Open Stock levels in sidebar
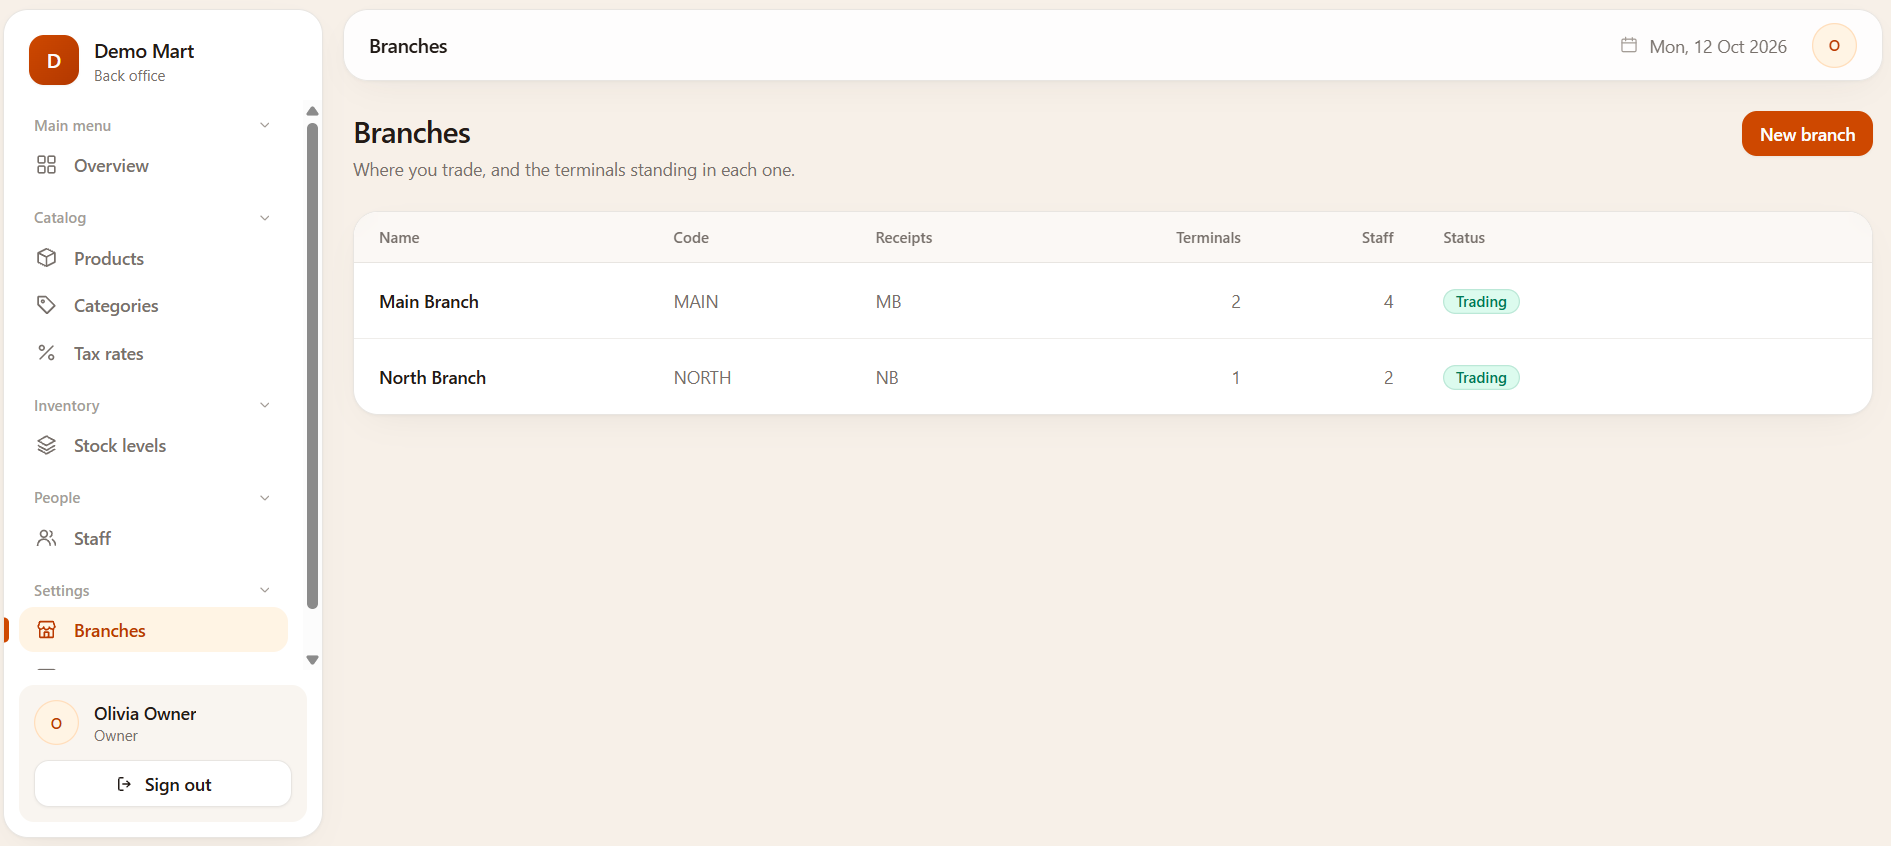 pos(153,445)
